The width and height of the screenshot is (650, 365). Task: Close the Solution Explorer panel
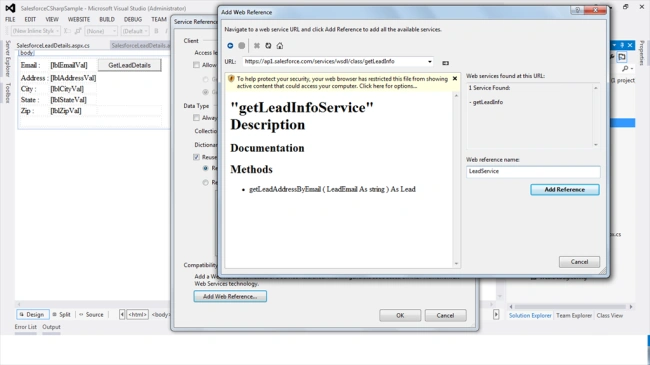tap(630, 45)
